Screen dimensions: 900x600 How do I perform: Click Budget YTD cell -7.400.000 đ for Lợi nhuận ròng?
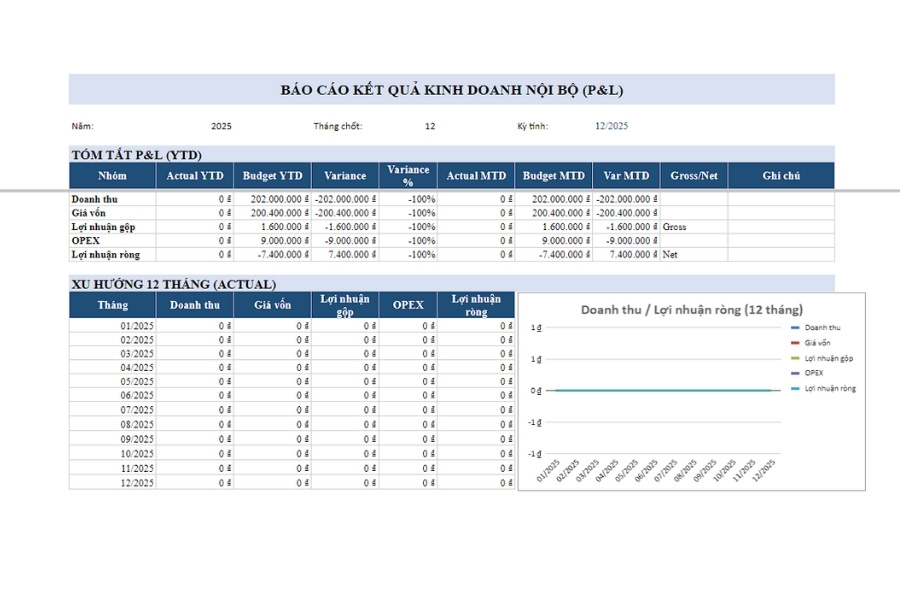tap(272, 254)
